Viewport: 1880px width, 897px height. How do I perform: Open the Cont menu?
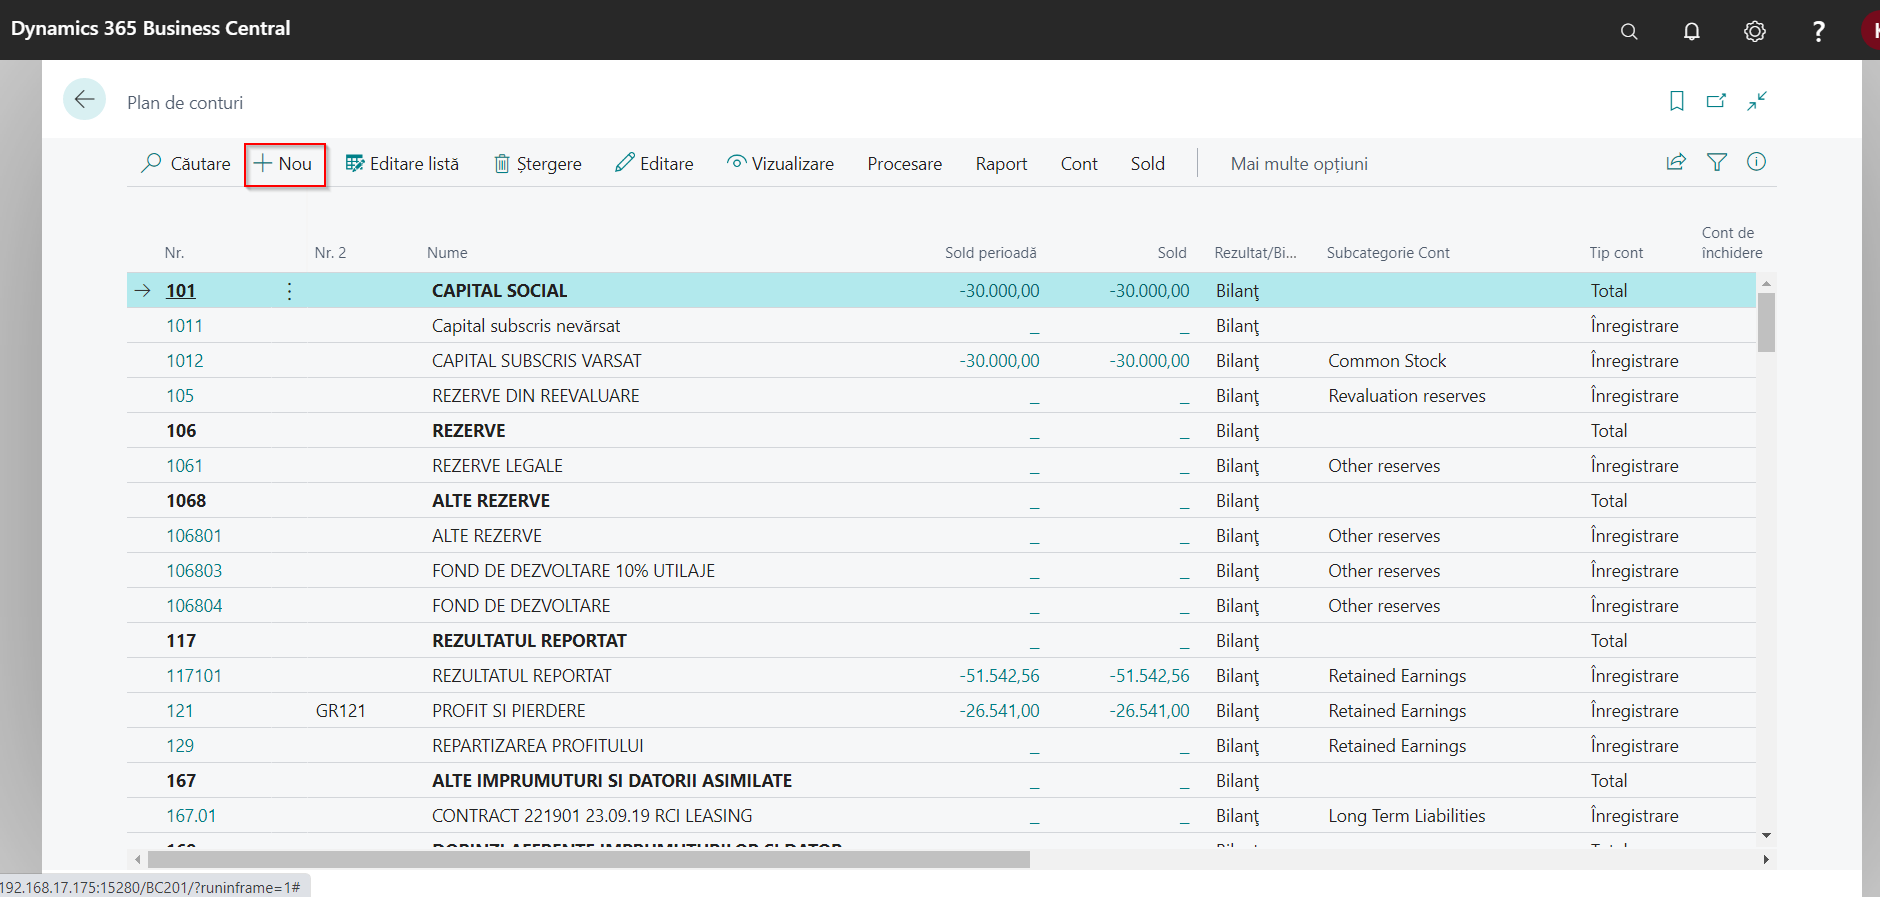tap(1078, 164)
